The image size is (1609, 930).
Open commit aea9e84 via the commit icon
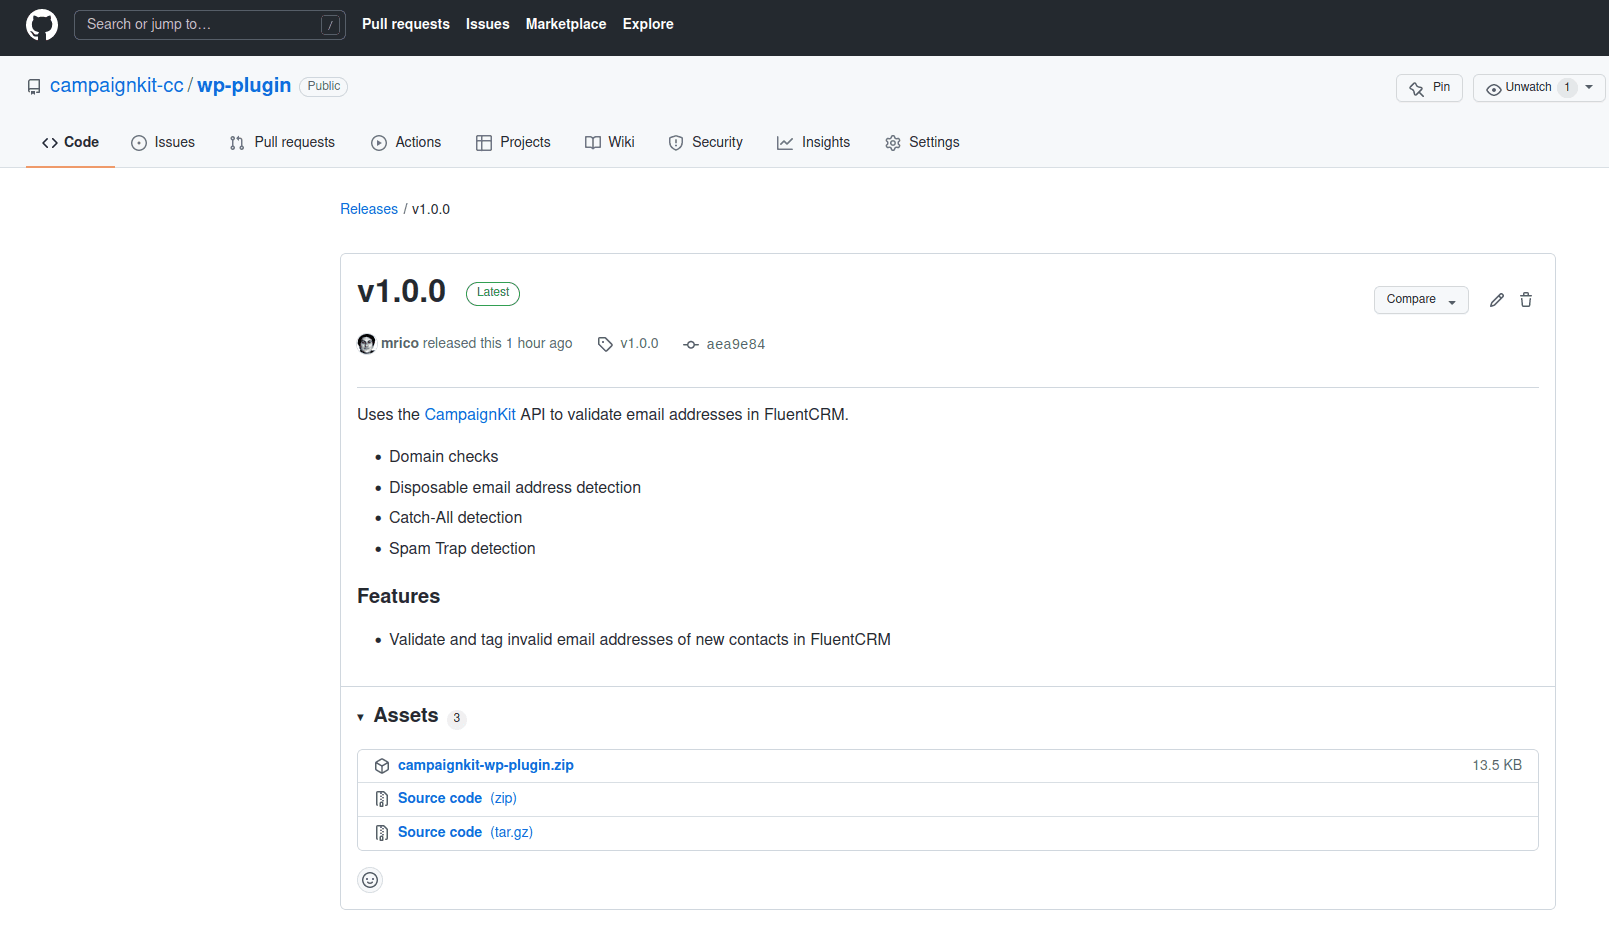691,344
